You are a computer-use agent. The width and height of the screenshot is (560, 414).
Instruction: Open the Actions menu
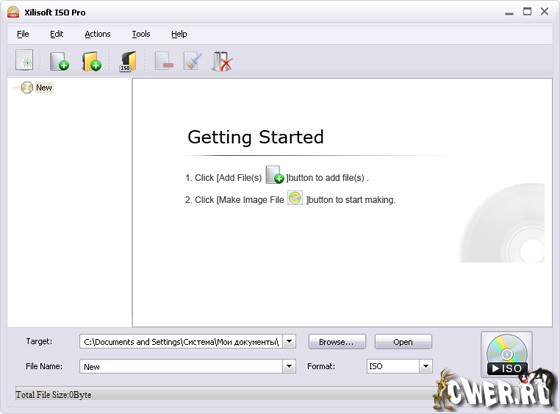[x=98, y=34]
